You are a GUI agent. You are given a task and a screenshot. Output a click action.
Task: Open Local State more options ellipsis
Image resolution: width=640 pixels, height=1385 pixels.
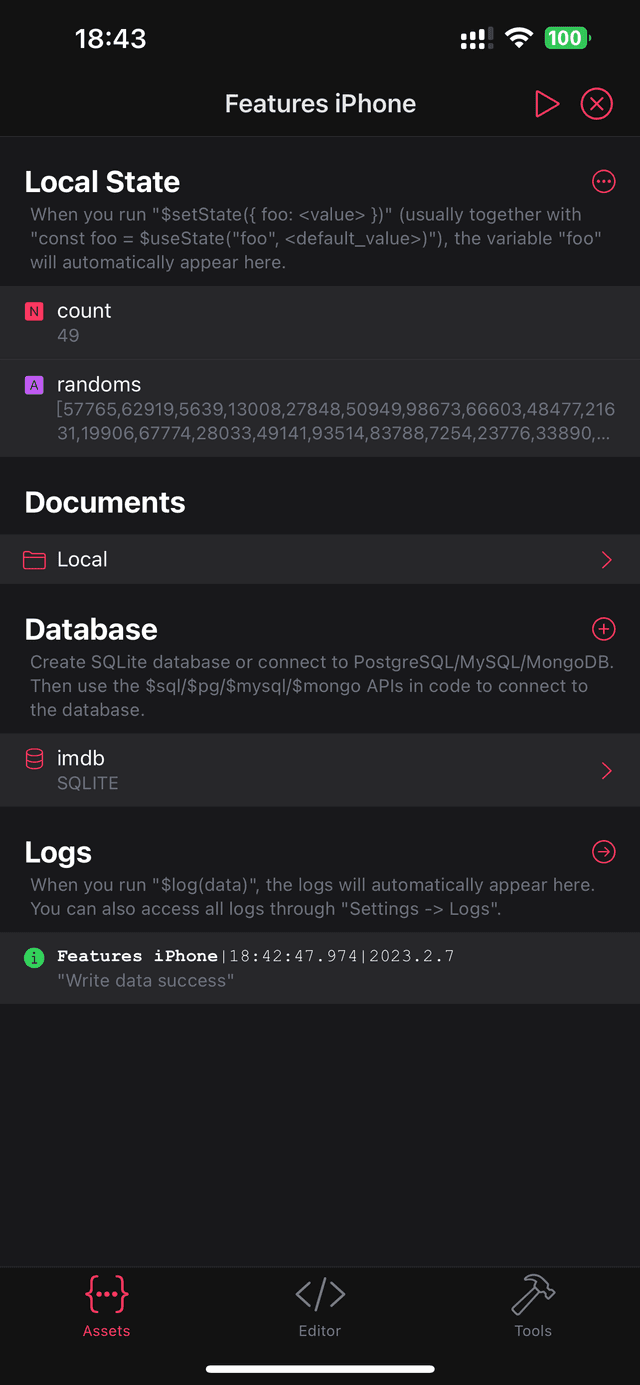pyautogui.click(x=603, y=181)
